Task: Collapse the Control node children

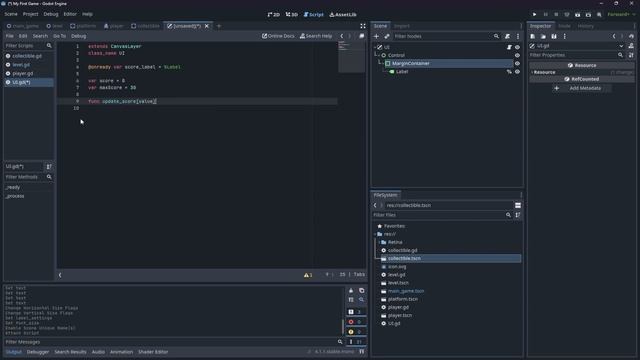Action: [378, 55]
